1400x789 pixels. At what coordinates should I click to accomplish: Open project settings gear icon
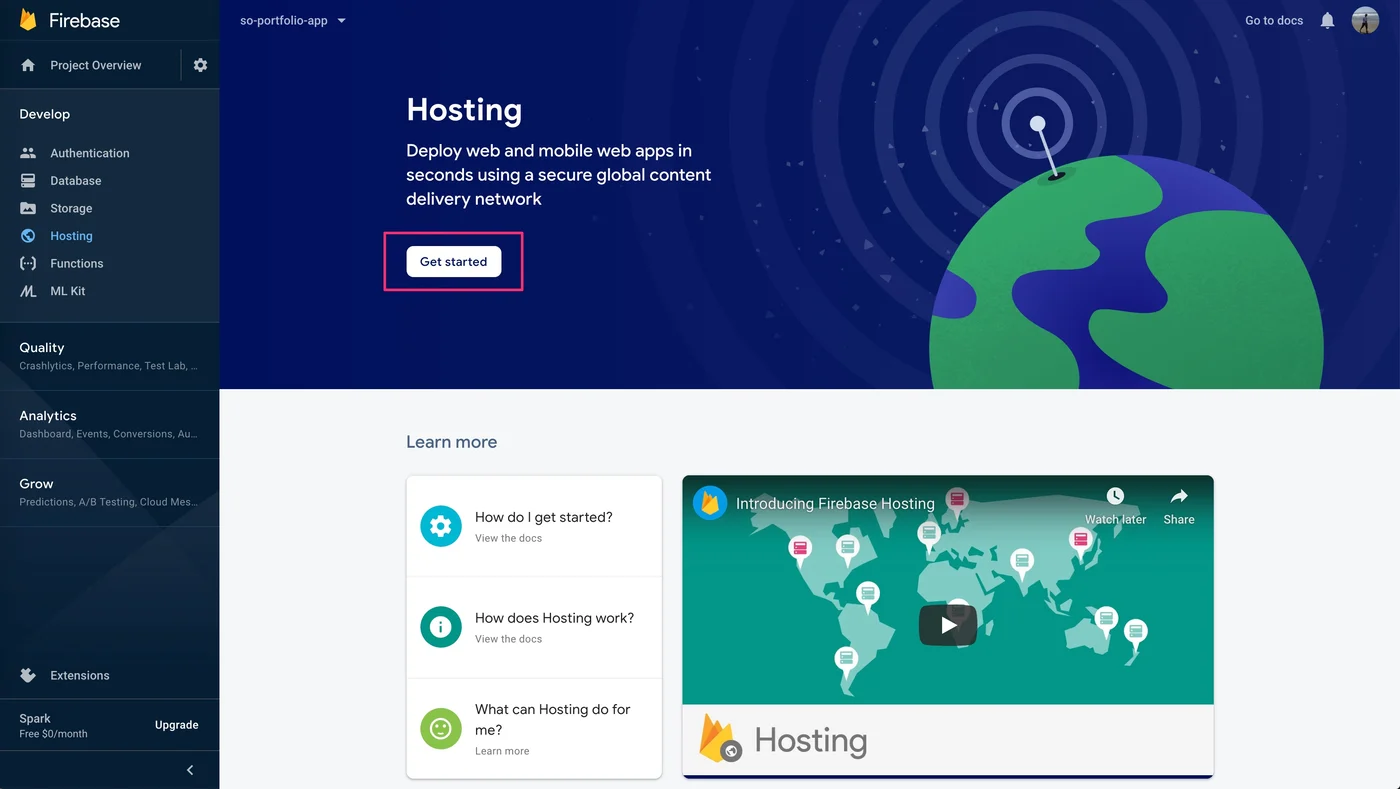click(x=200, y=65)
